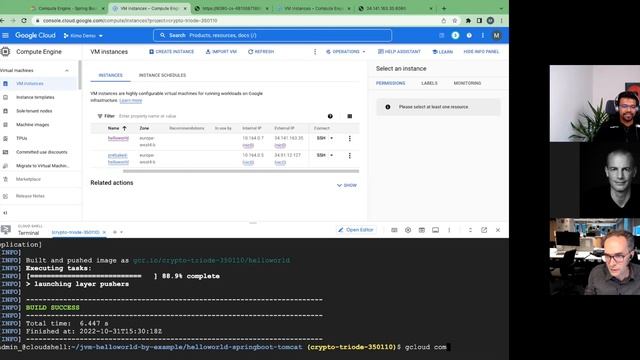Image resolution: width=640 pixels, height=360 pixels.
Task: Click the nic0 link under 34.141.163.35
Action: (x=280, y=145)
